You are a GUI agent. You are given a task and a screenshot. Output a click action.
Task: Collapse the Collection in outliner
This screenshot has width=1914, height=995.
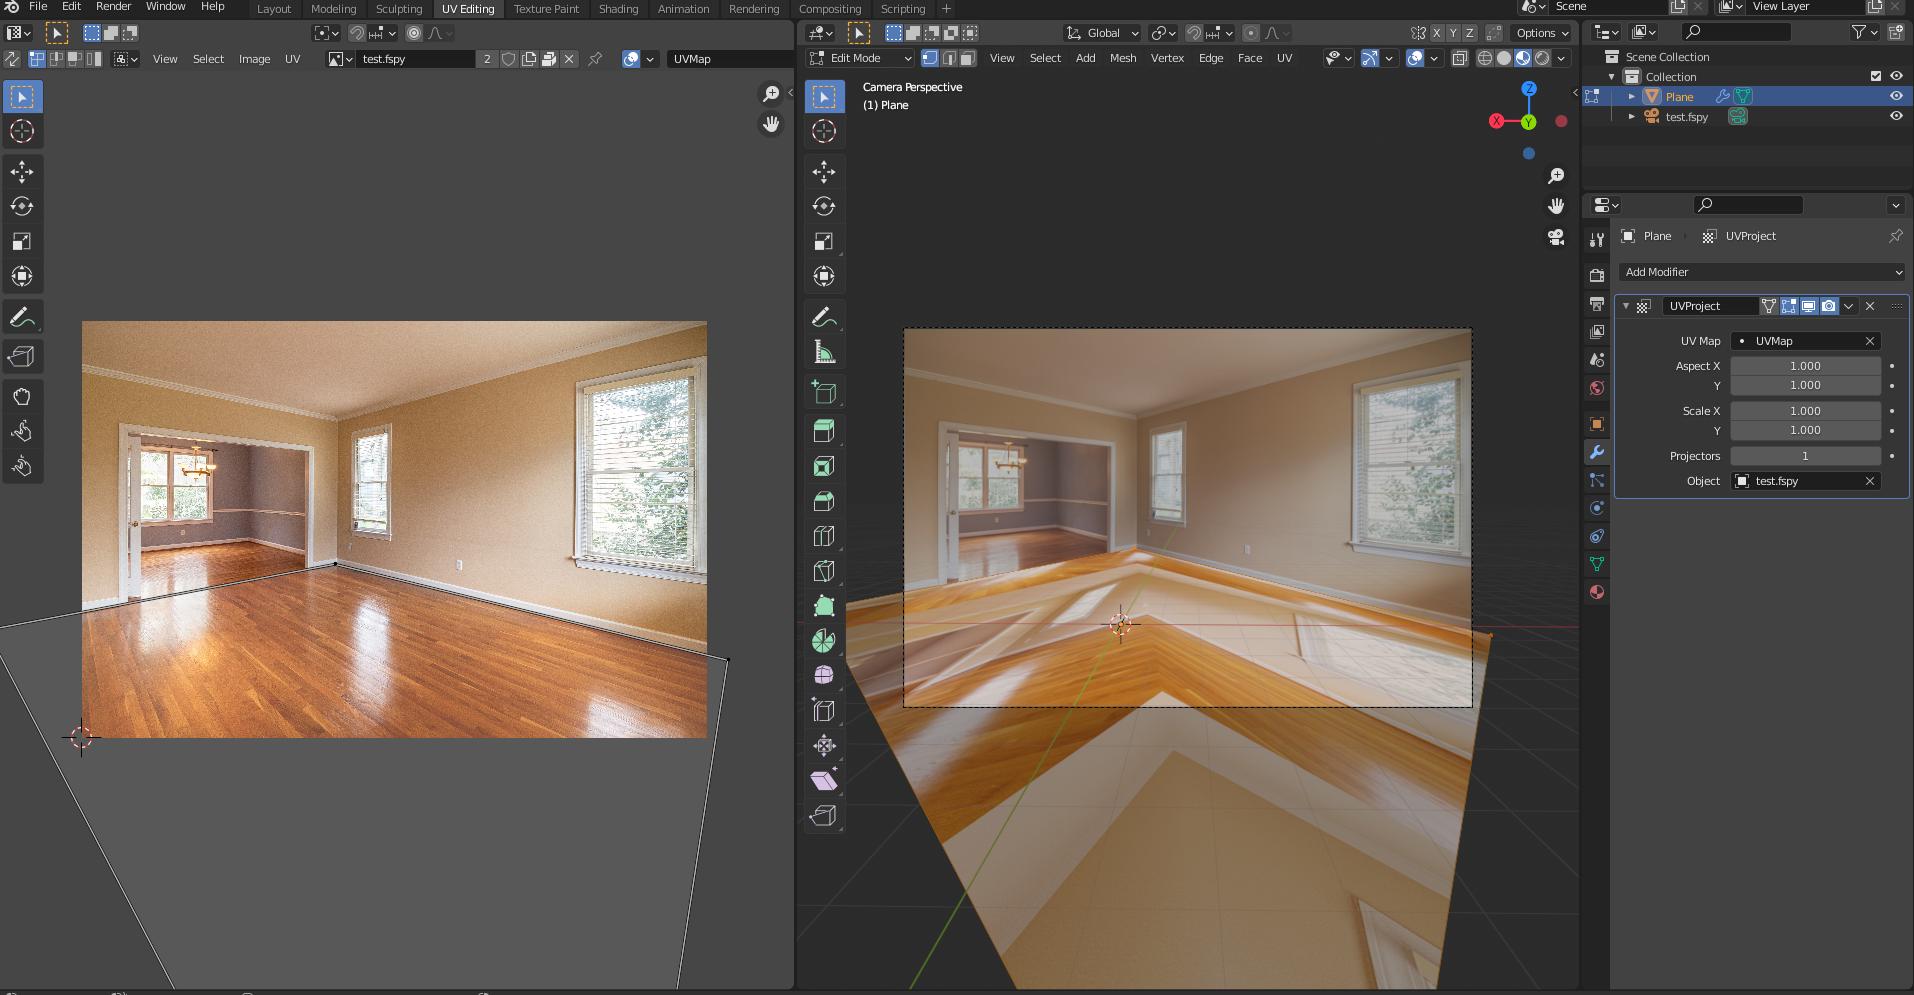(x=1612, y=76)
